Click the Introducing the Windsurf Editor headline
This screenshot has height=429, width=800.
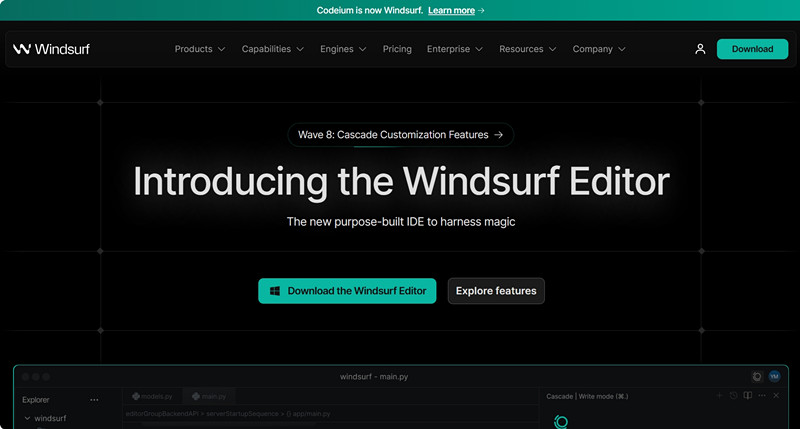click(x=401, y=182)
